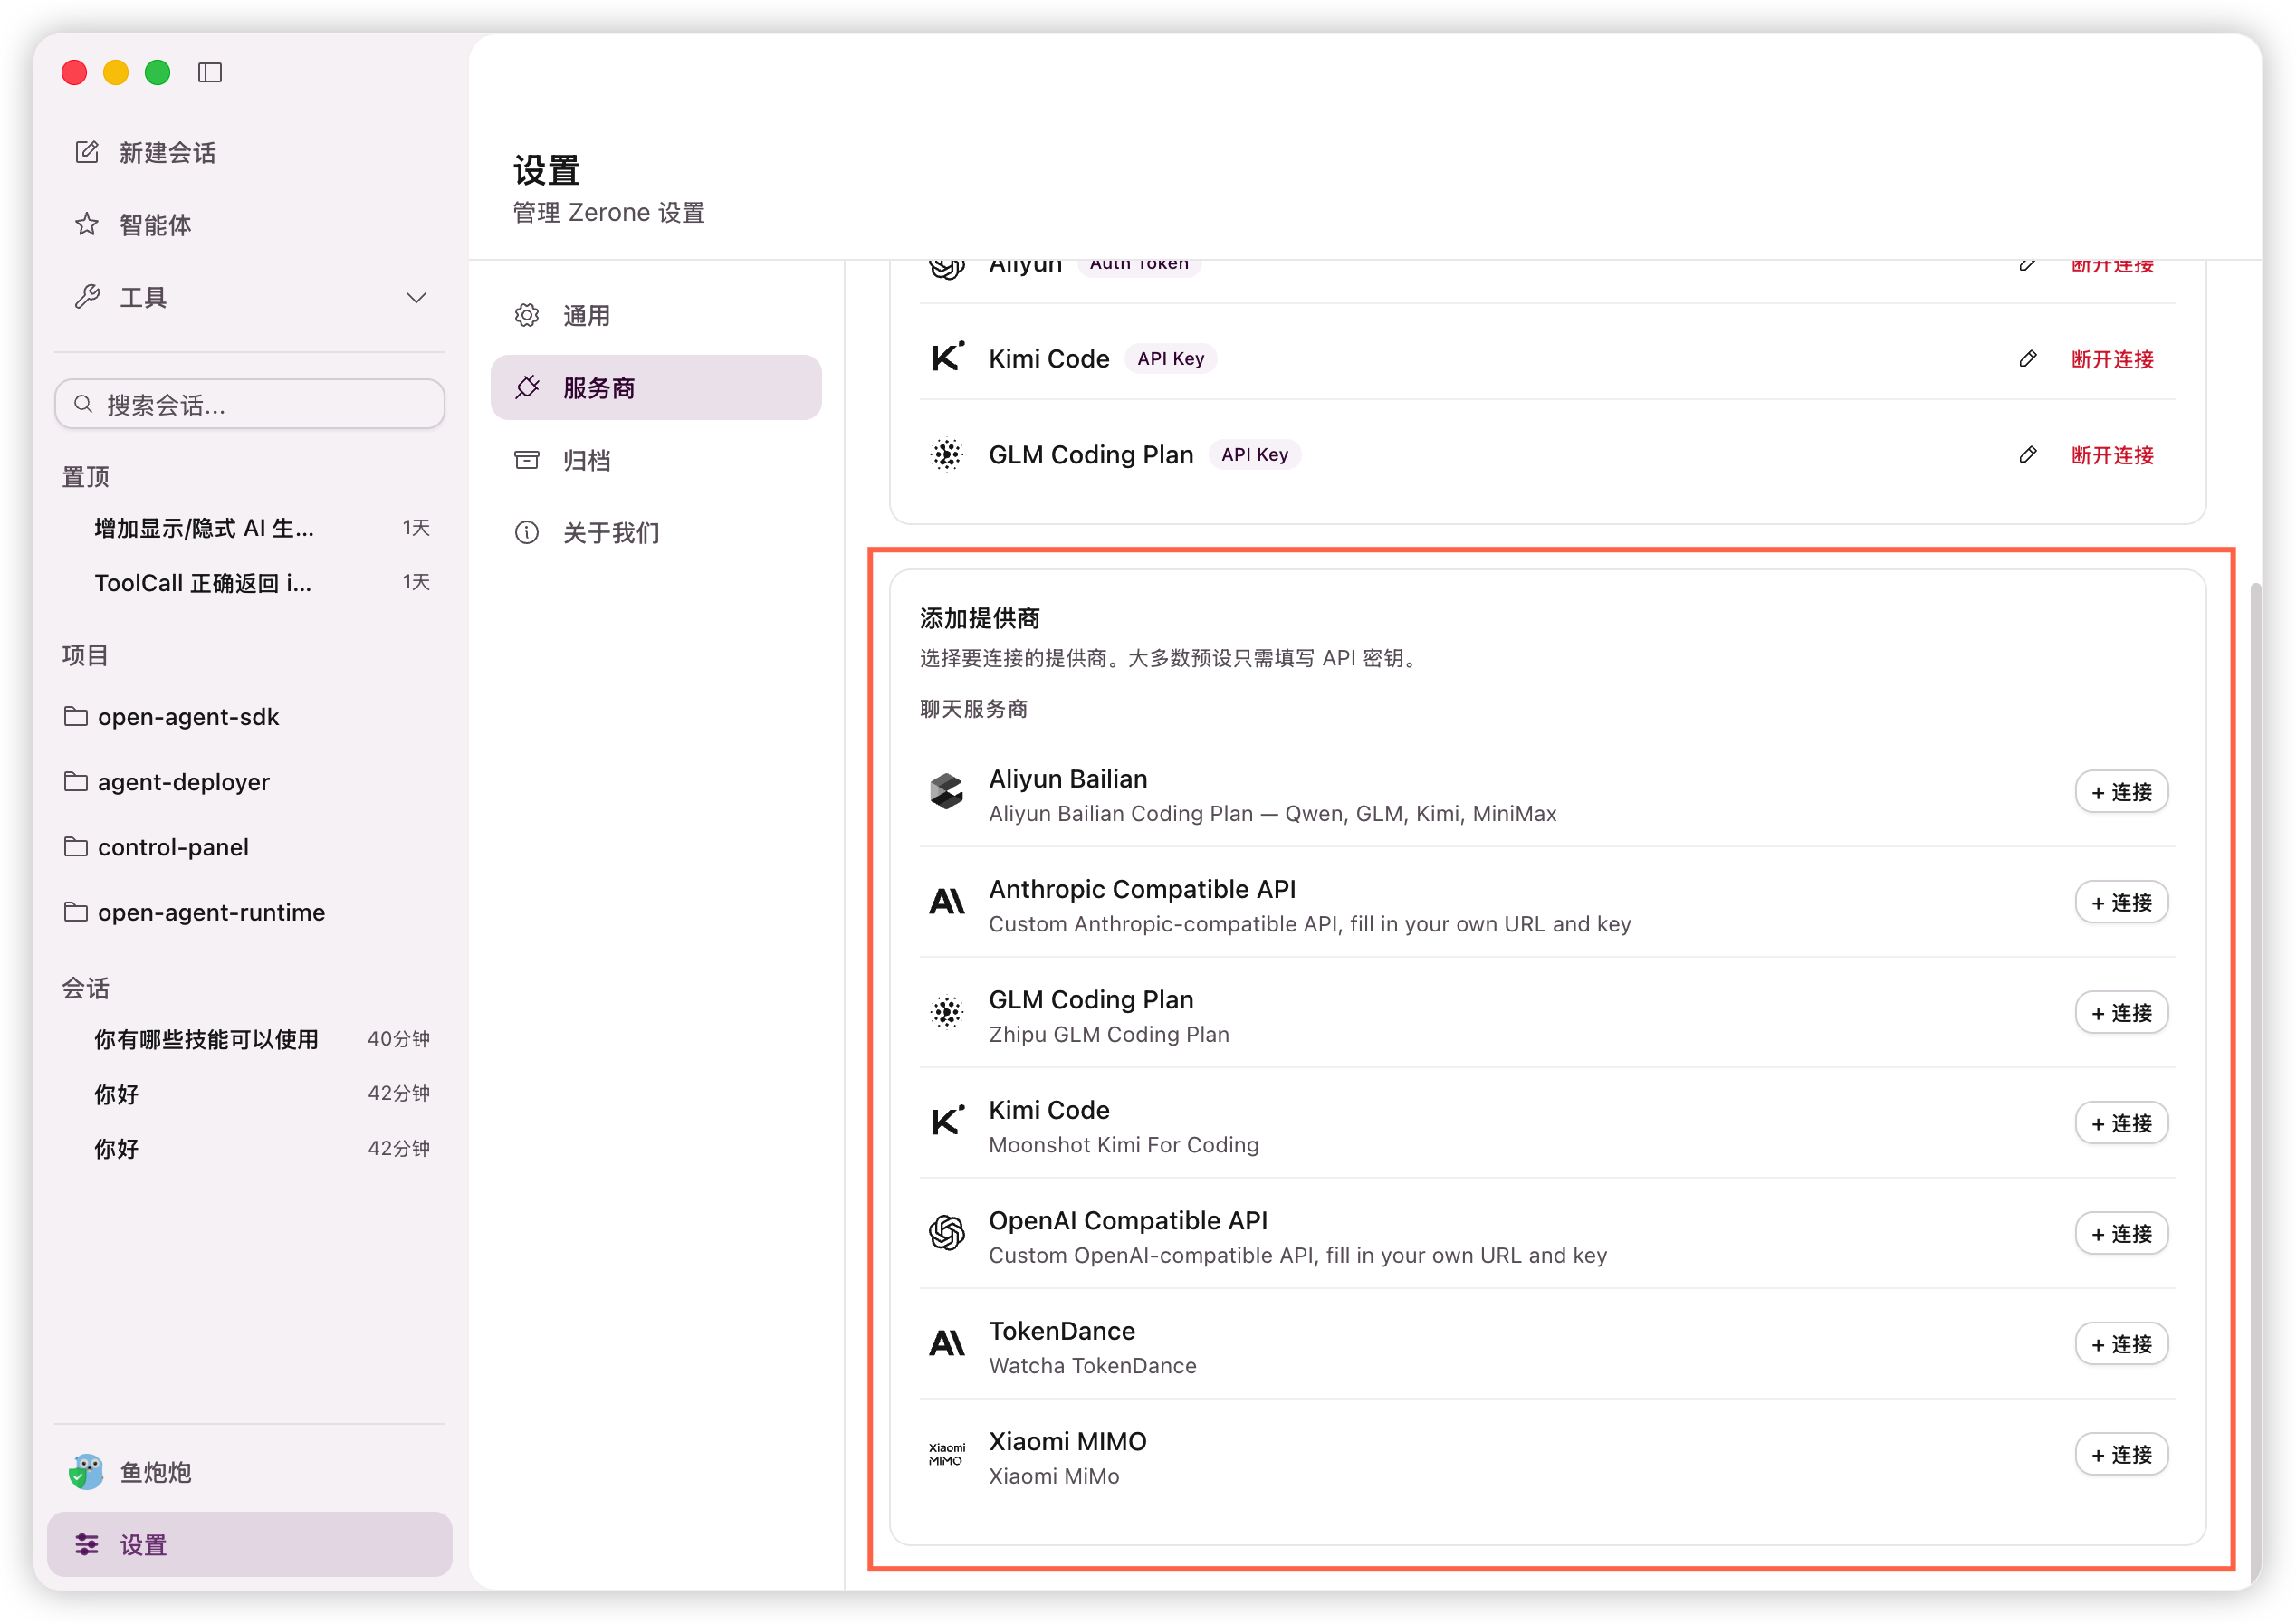Image resolution: width=2296 pixels, height=1624 pixels.
Task: Click the new conversation compose icon
Action: pyautogui.click(x=87, y=152)
